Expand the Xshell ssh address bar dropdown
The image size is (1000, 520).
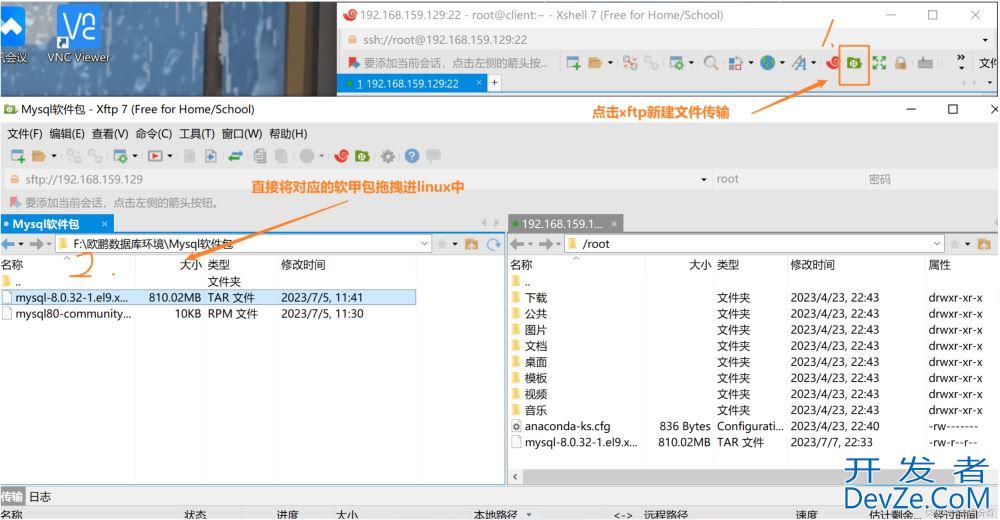(986, 40)
